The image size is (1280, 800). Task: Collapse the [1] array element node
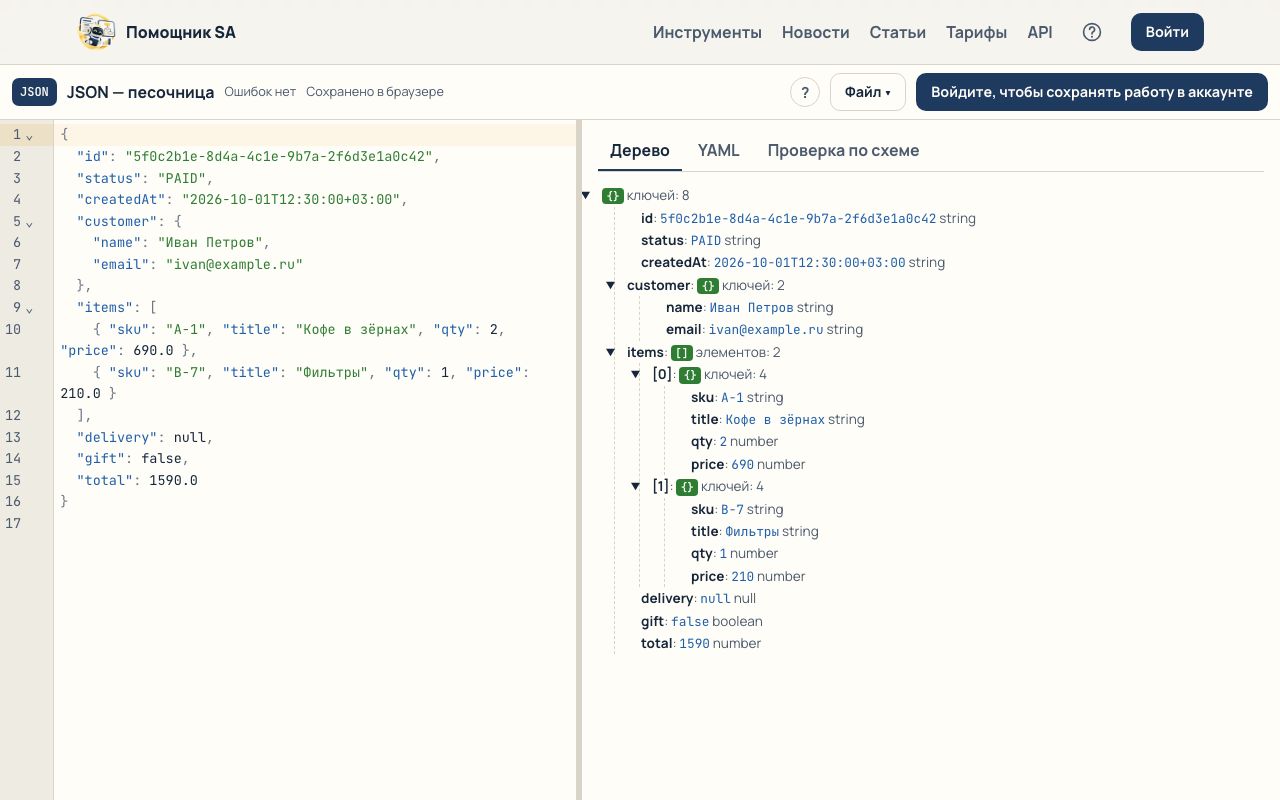[x=636, y=487]
